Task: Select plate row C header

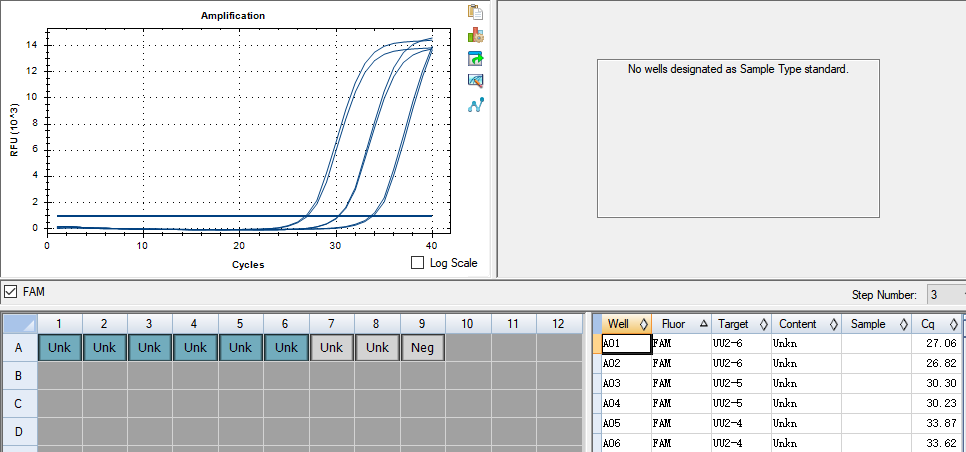Action: 19,404
